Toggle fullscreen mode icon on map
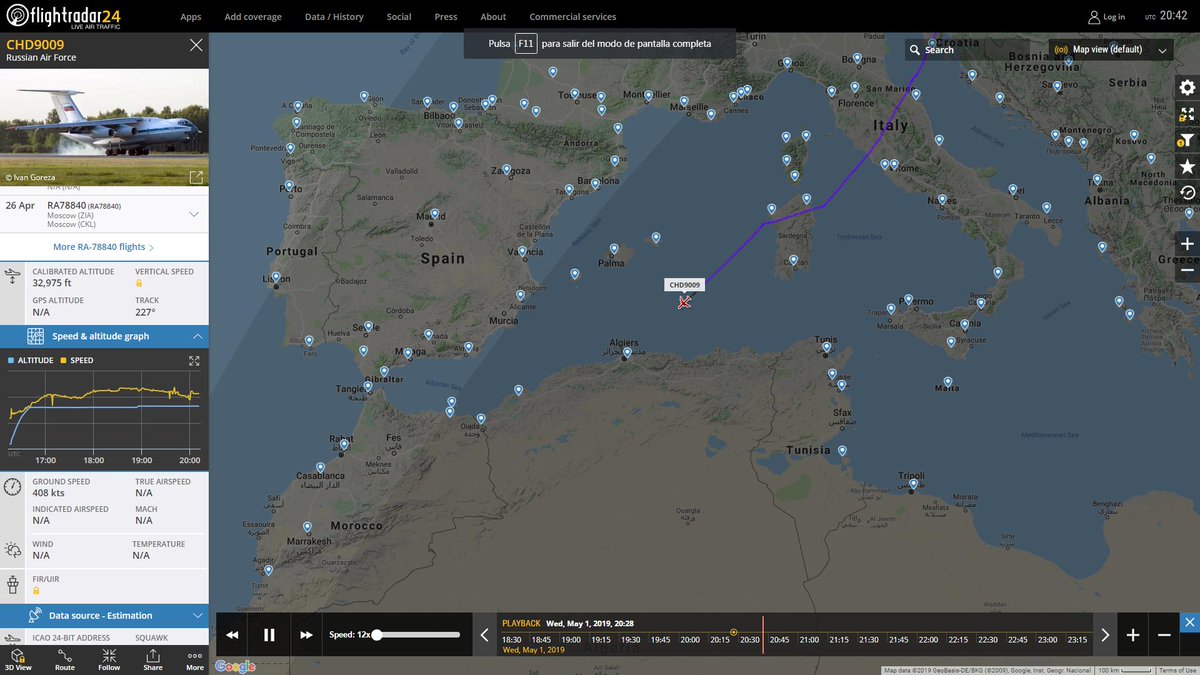Viewport: 1200px width, 675px height. (x=1187, y=115)
